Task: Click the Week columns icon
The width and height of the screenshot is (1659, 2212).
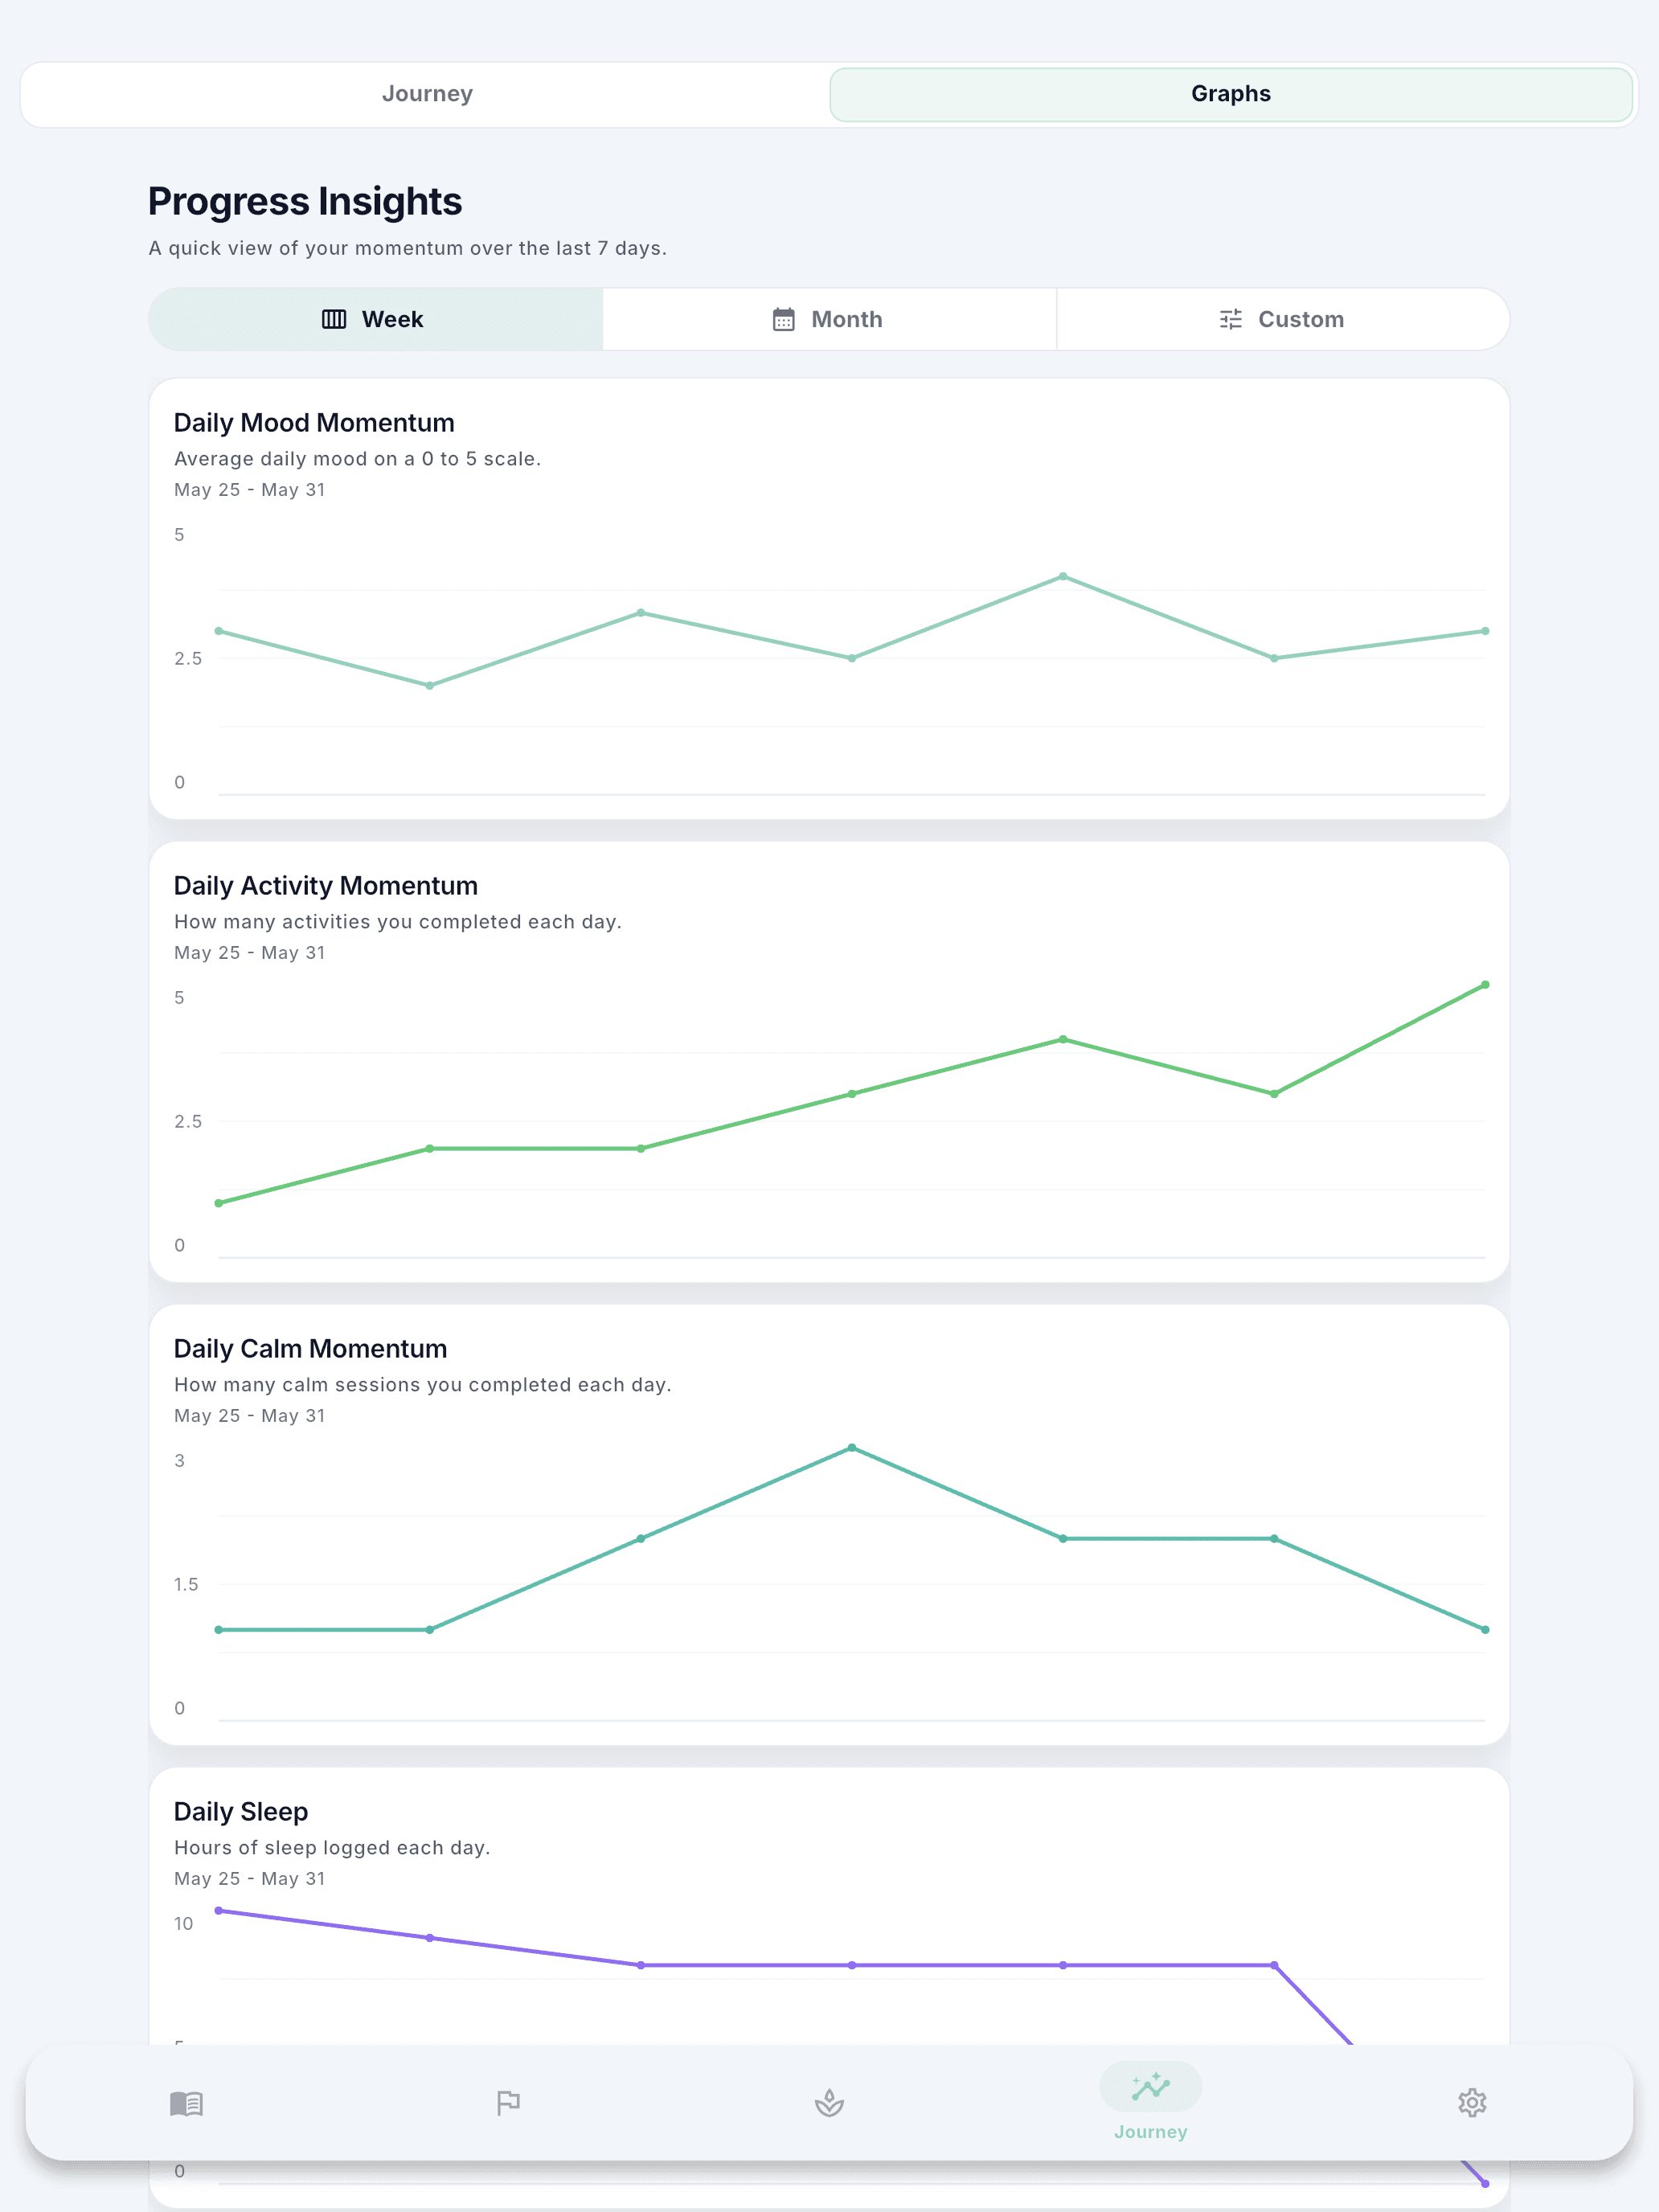Action: (x=334, y=319)
